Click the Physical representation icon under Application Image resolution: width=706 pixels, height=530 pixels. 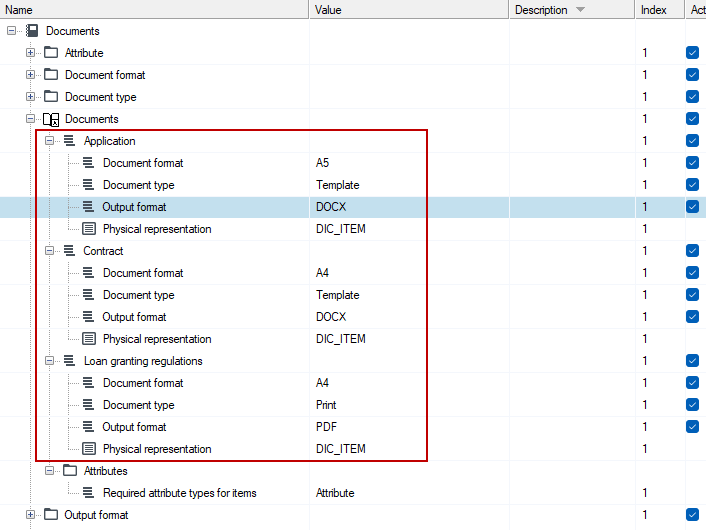coord(89,229)
